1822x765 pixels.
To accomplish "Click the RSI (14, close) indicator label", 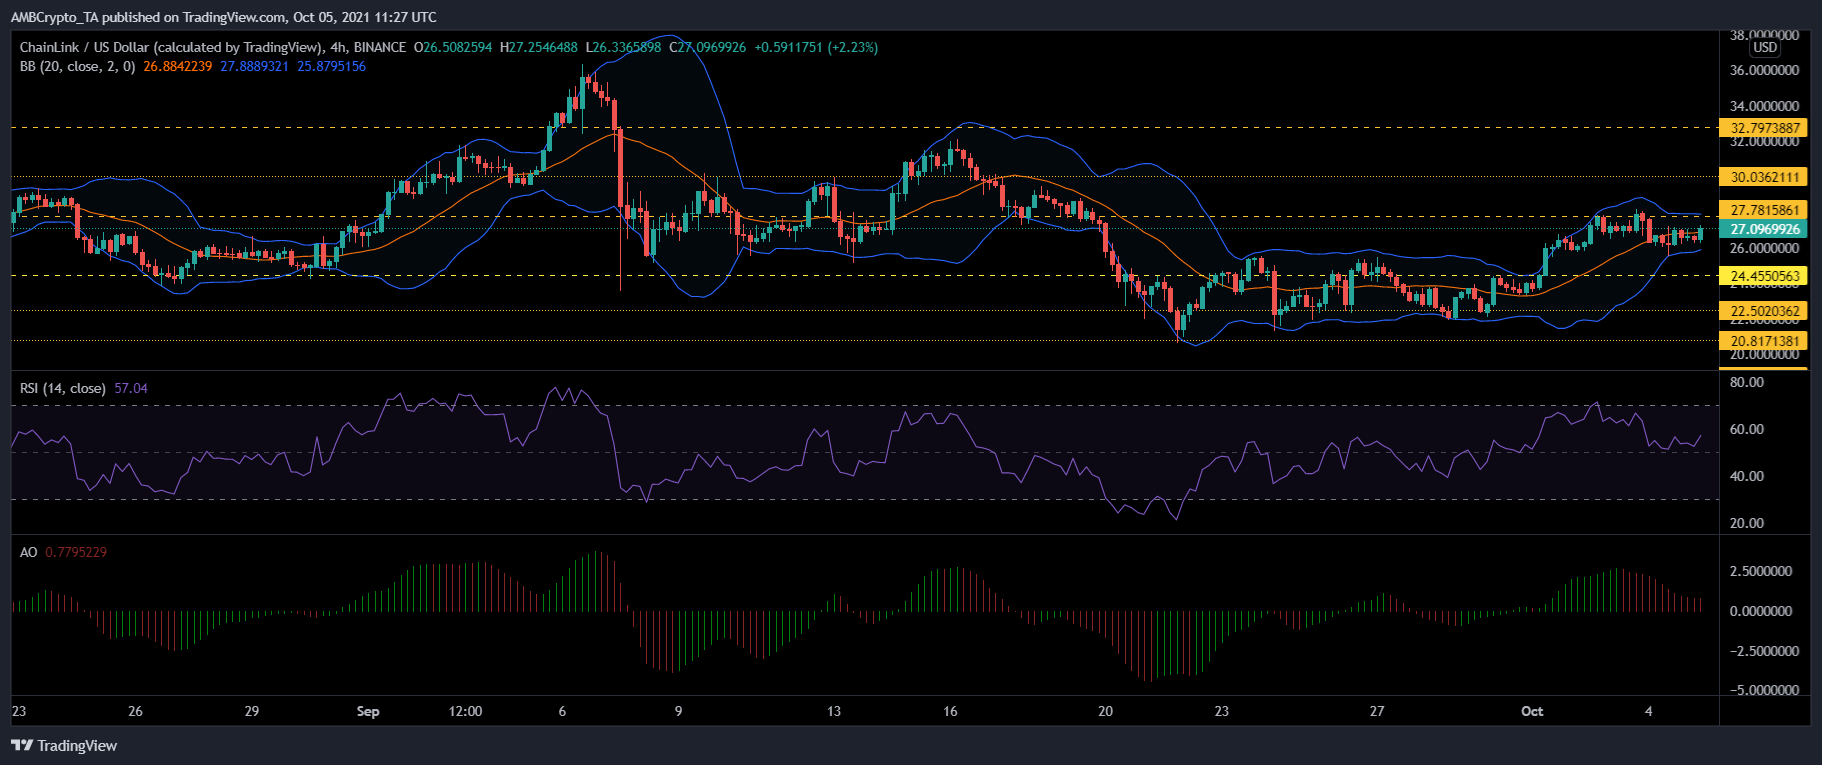I will point(63,388).
